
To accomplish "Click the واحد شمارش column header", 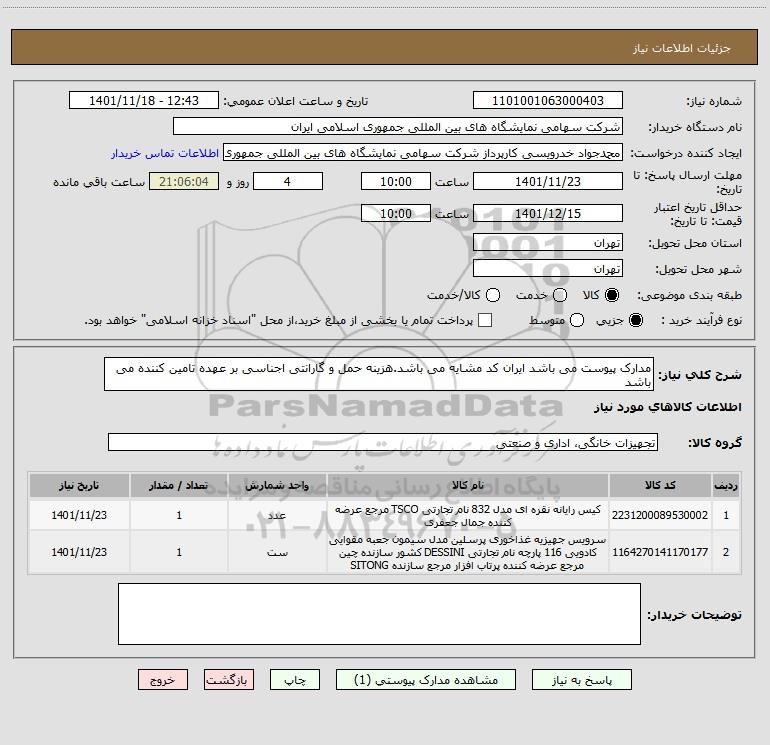I will (277, 485).
